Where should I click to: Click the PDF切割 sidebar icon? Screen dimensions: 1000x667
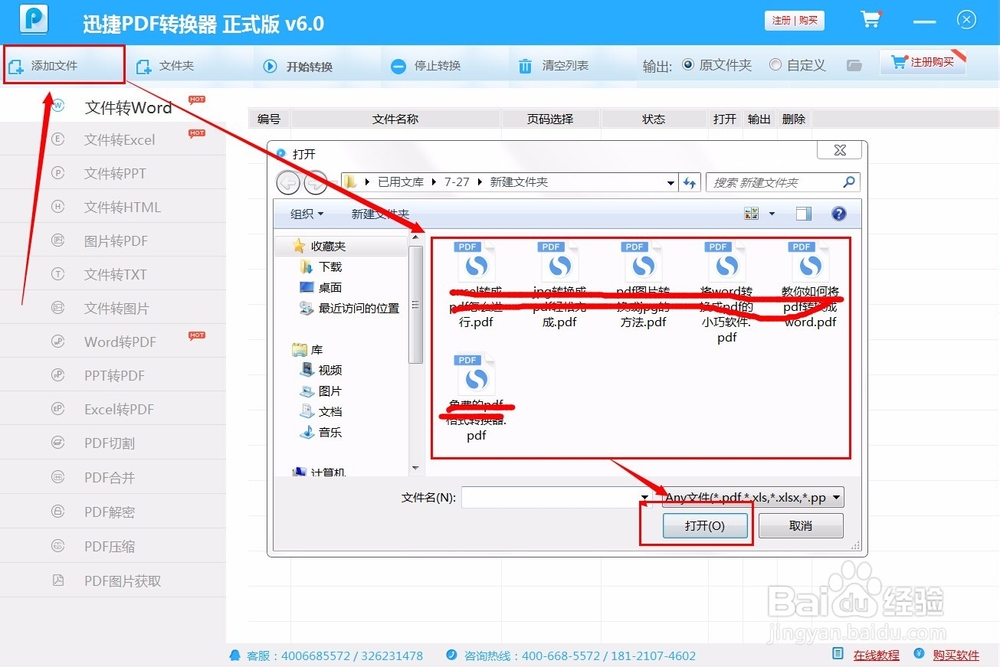pyautogui.click(x=58, y=442)
